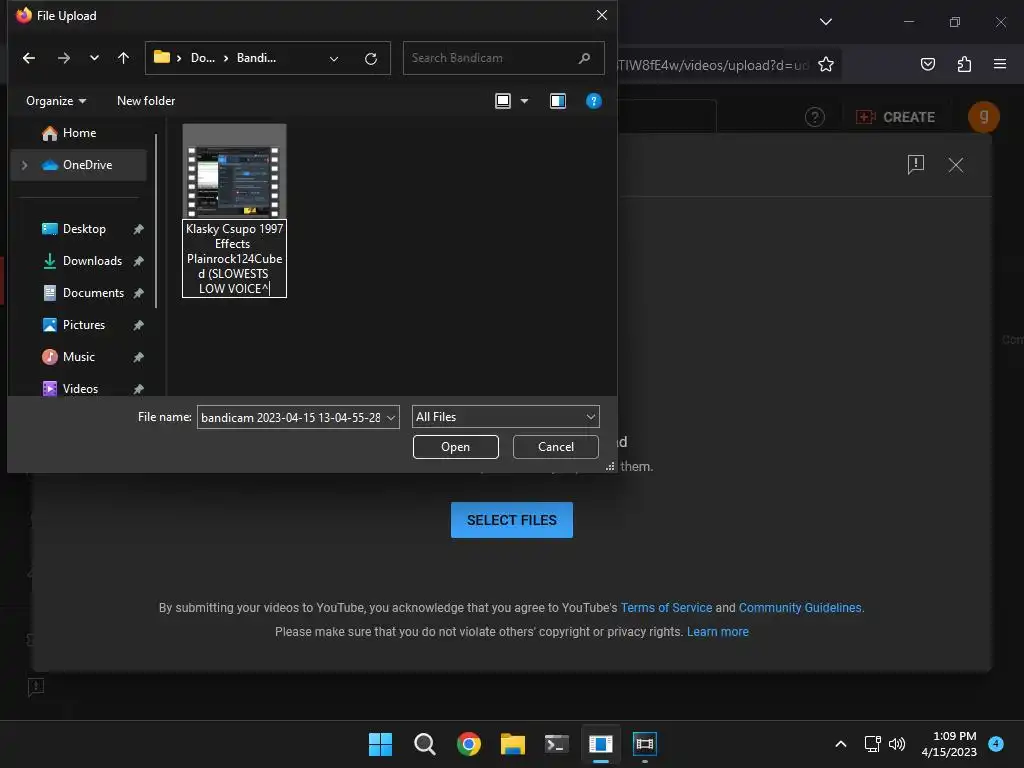Click the Firefox Pocket save icon
Screen dimensions: 1024x768
[x=927, y=64]
